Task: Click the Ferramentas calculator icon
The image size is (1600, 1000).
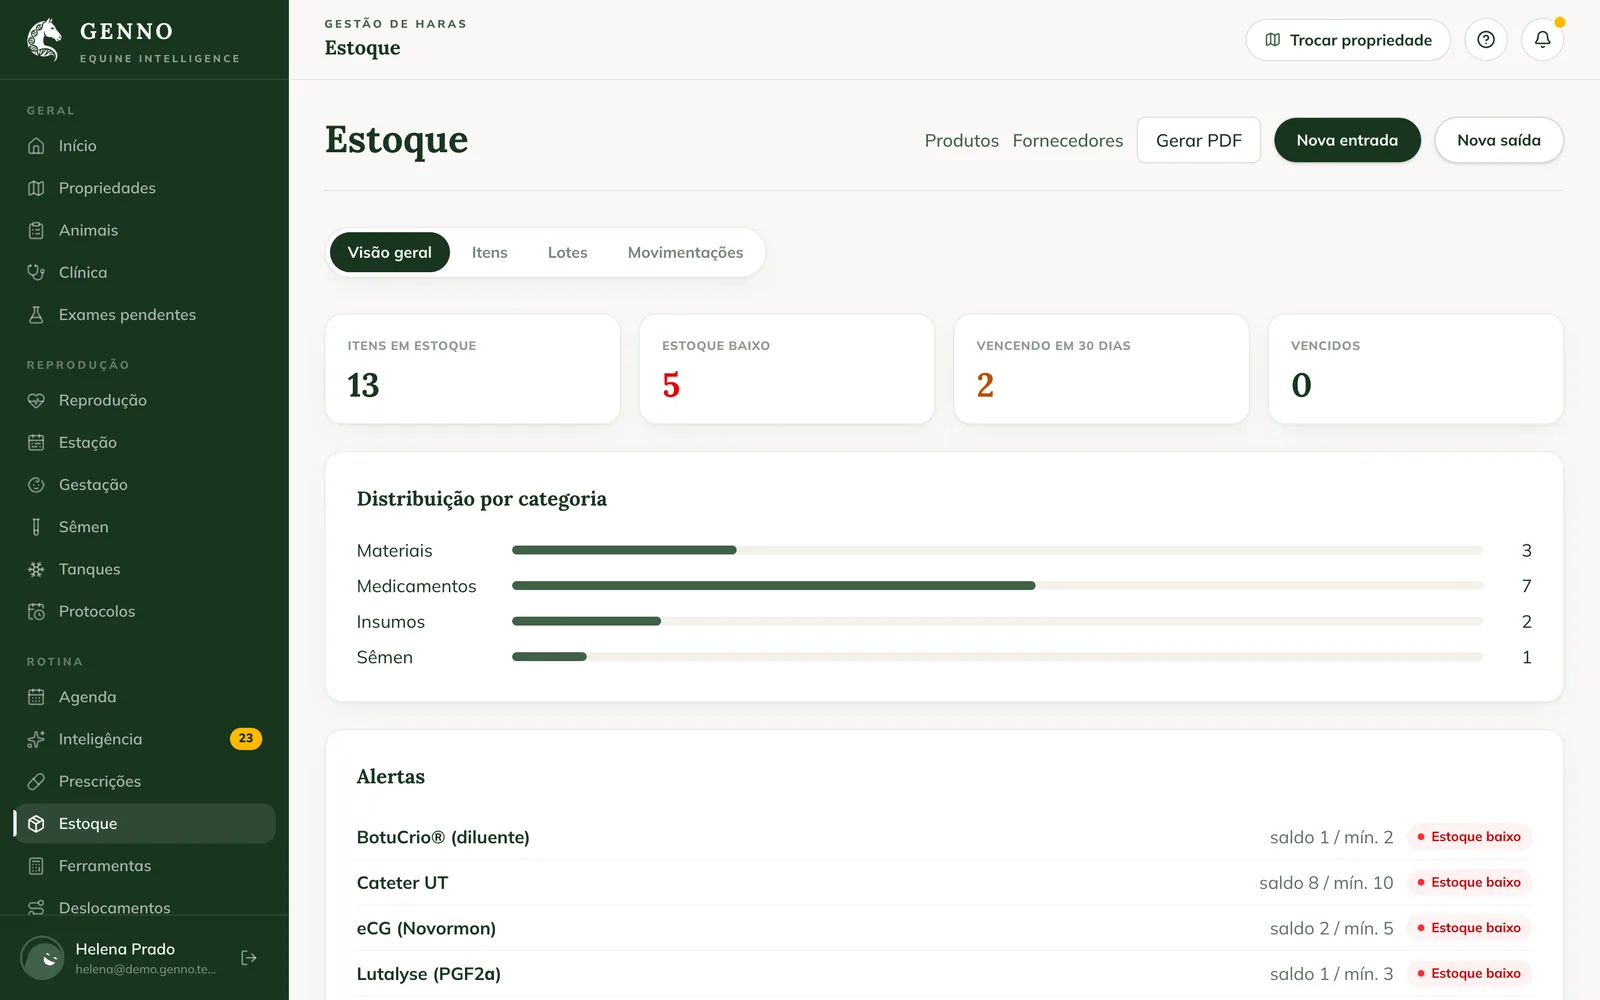Action: tap(36, 866)
